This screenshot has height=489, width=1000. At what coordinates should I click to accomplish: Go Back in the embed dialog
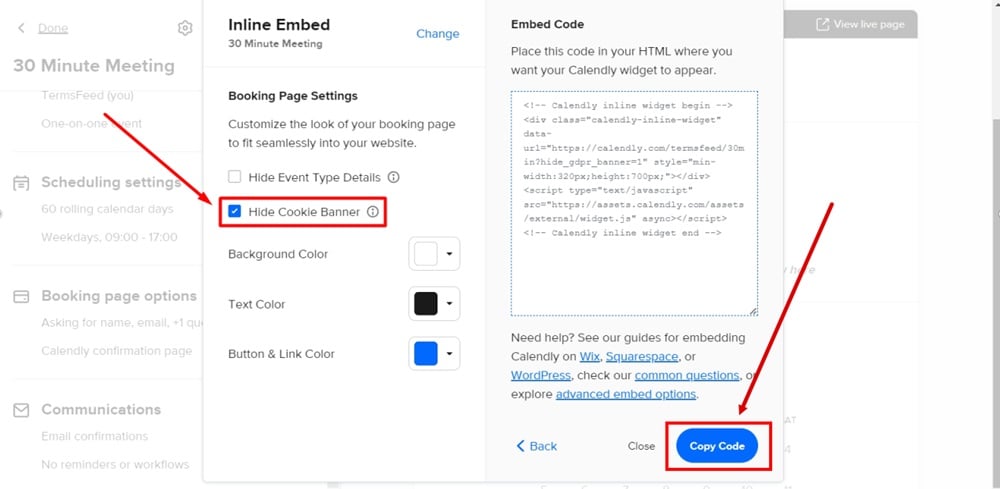536,446
